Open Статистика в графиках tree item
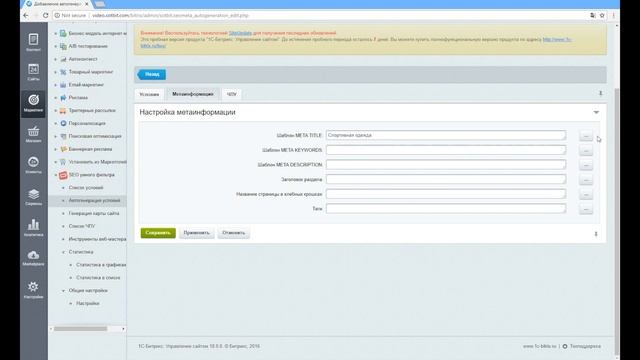640x360 pixels. (x=101, y=265)
